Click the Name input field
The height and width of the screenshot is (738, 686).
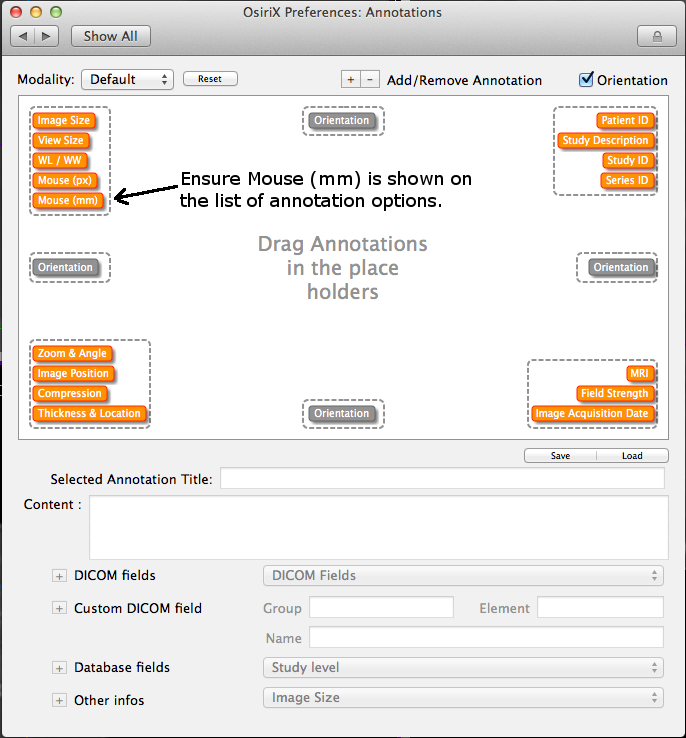click(486, 637)
